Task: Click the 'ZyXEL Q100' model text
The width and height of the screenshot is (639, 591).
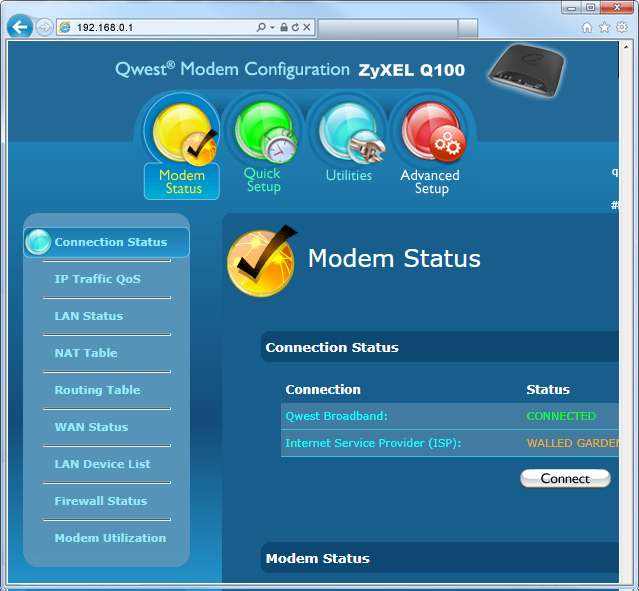Action: coord(412,70)
